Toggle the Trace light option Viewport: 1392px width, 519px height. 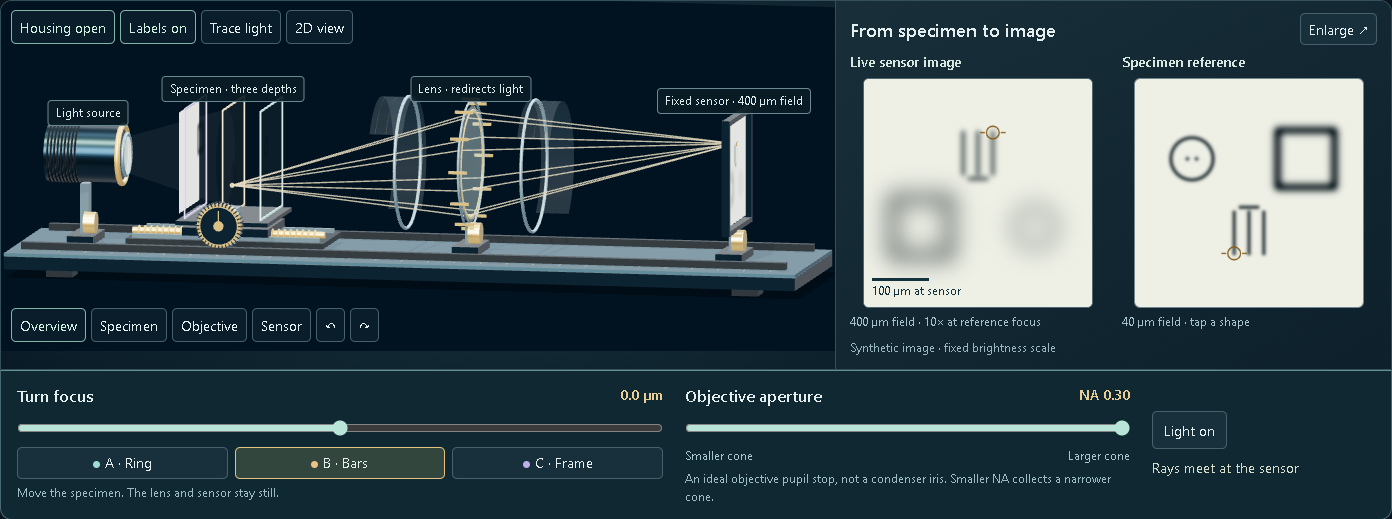pyautogui.click(x=241, y=28)
